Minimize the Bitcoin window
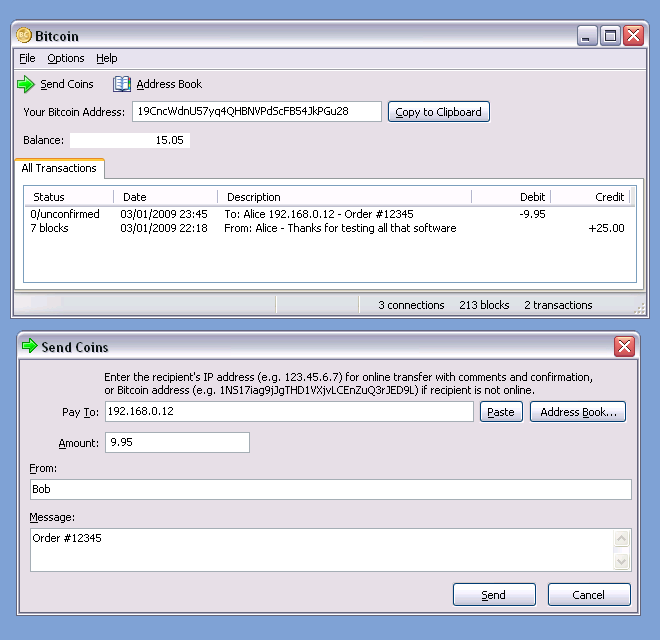 pos(587,36)
